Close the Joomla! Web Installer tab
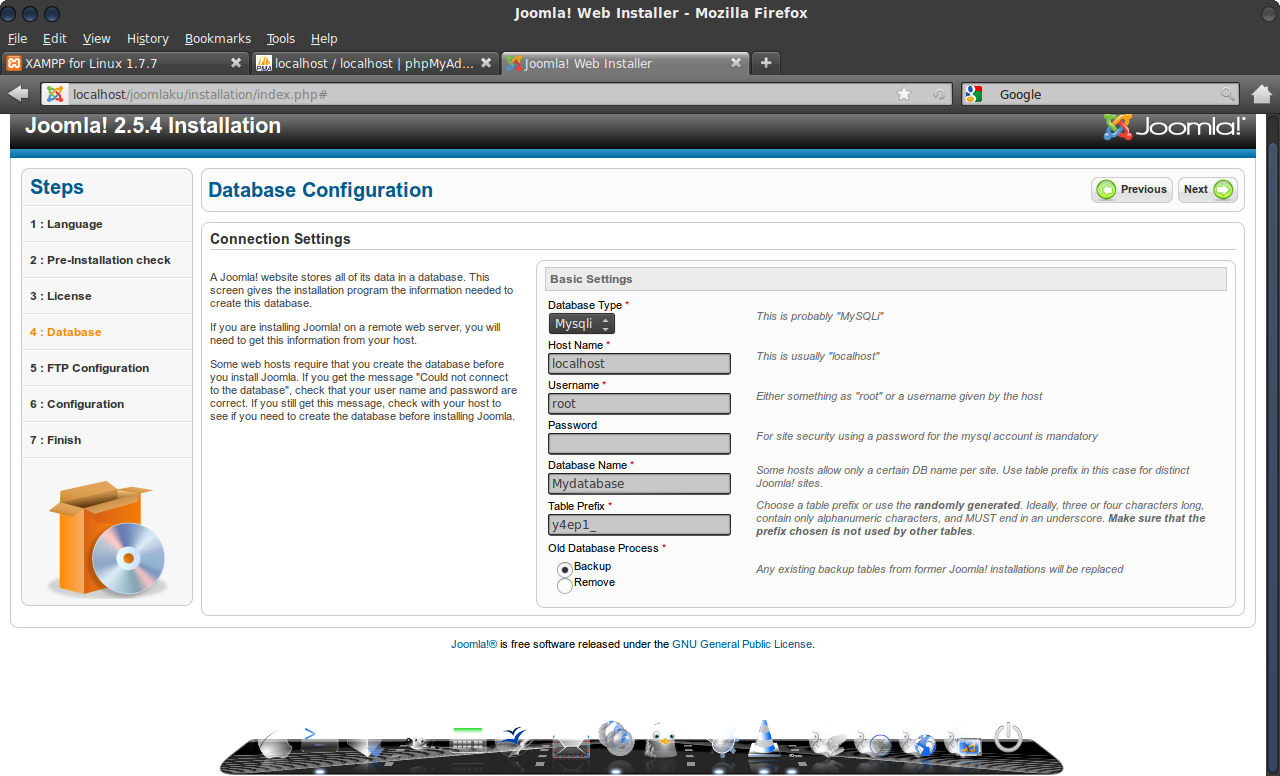This screenshot has width=1280, height=776. (736, 63)
